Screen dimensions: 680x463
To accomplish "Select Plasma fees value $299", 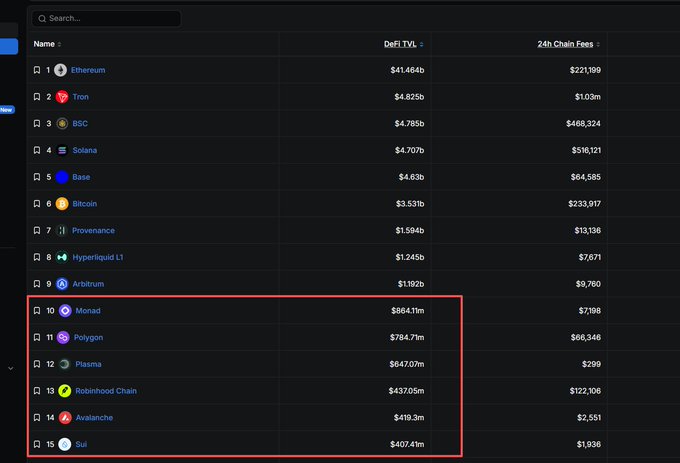I will (592, 364).
